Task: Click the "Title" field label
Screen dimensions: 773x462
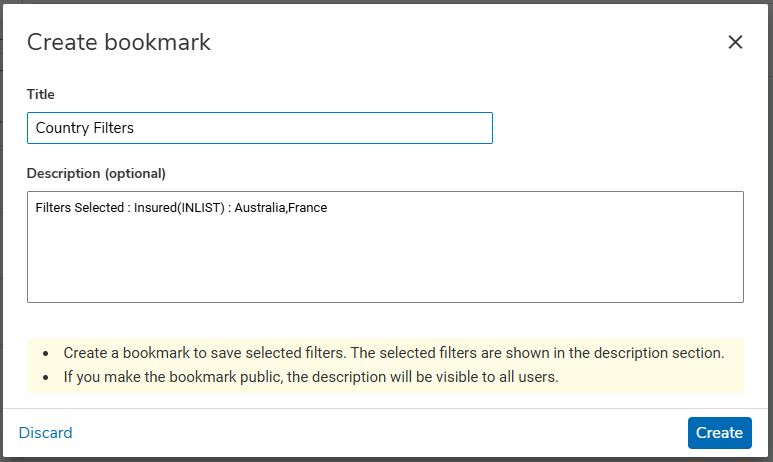Action: [41, 94]
